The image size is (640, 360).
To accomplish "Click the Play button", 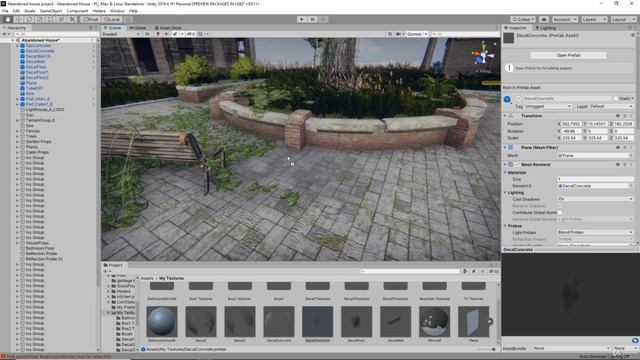I will [302, 19].
